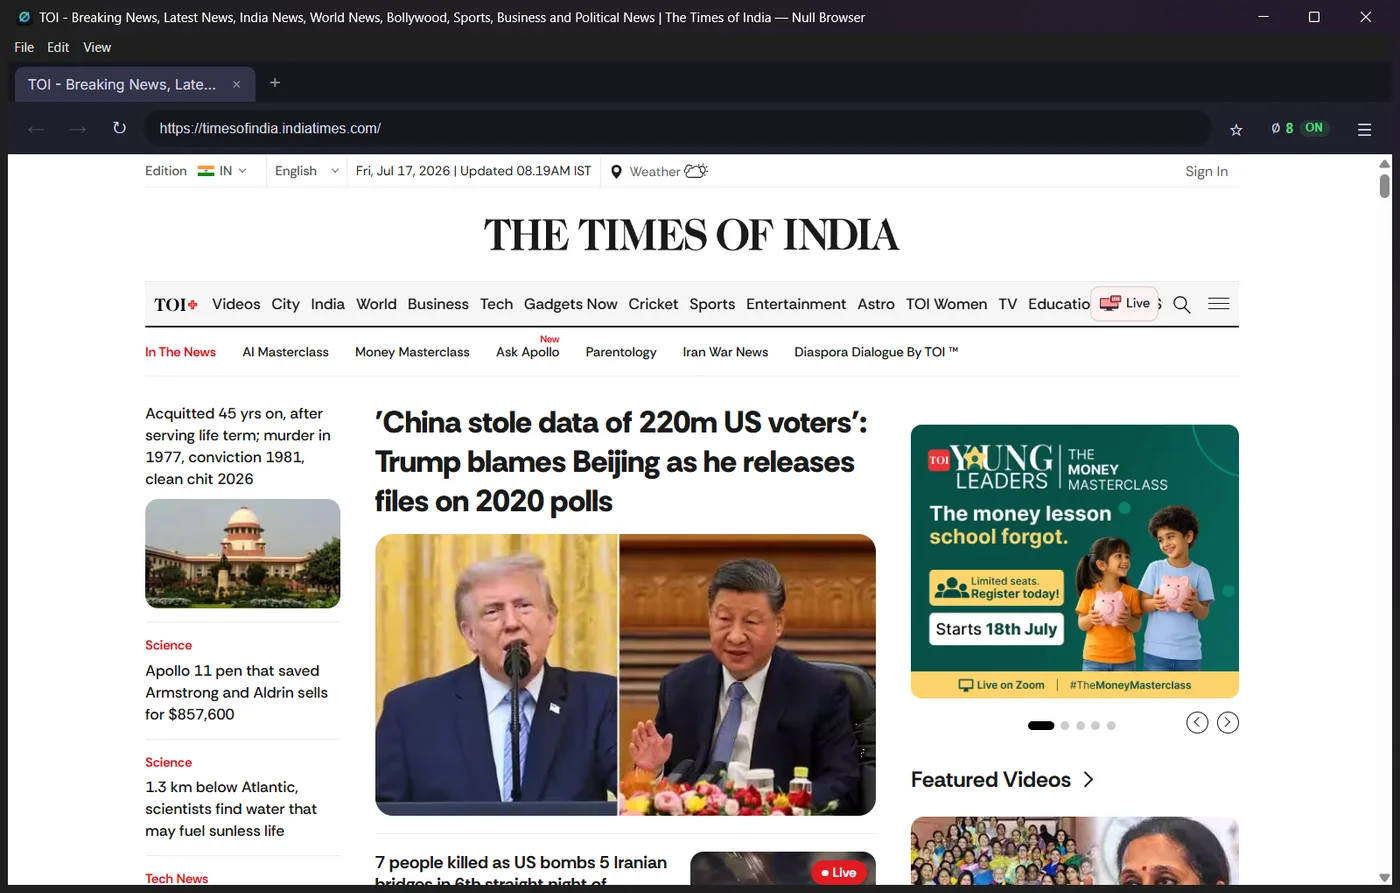Open the Money Masterclass link
This screenshot has width=1400, height=893.
pos(412,352)
